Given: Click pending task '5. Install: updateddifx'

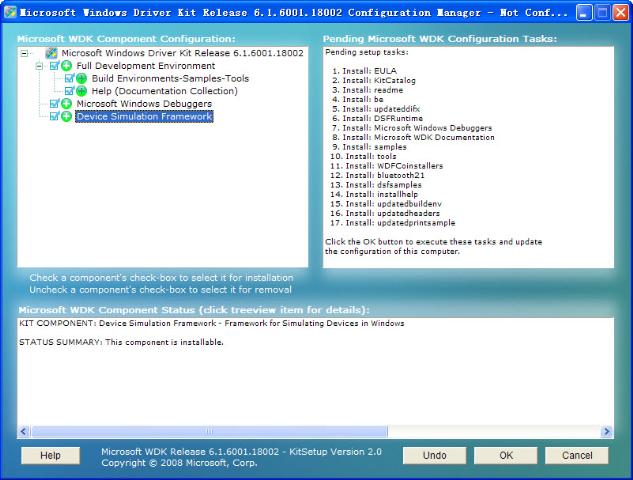Looking at the screenshot, I should [x=376, y=109].
